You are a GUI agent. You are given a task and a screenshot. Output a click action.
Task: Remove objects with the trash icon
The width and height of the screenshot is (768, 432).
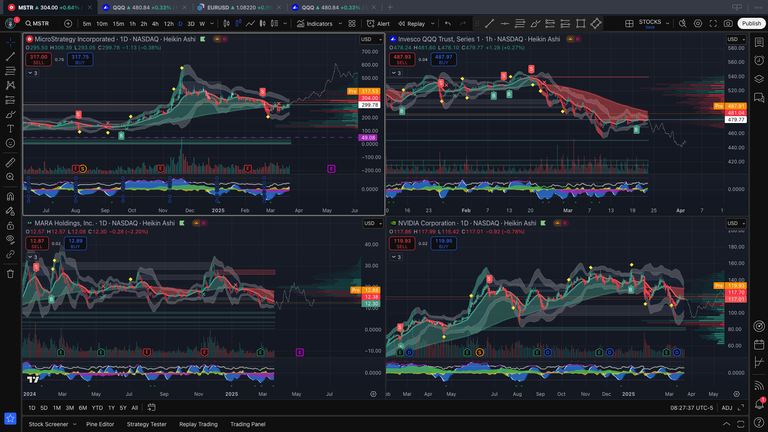click(x=10, y=274)
